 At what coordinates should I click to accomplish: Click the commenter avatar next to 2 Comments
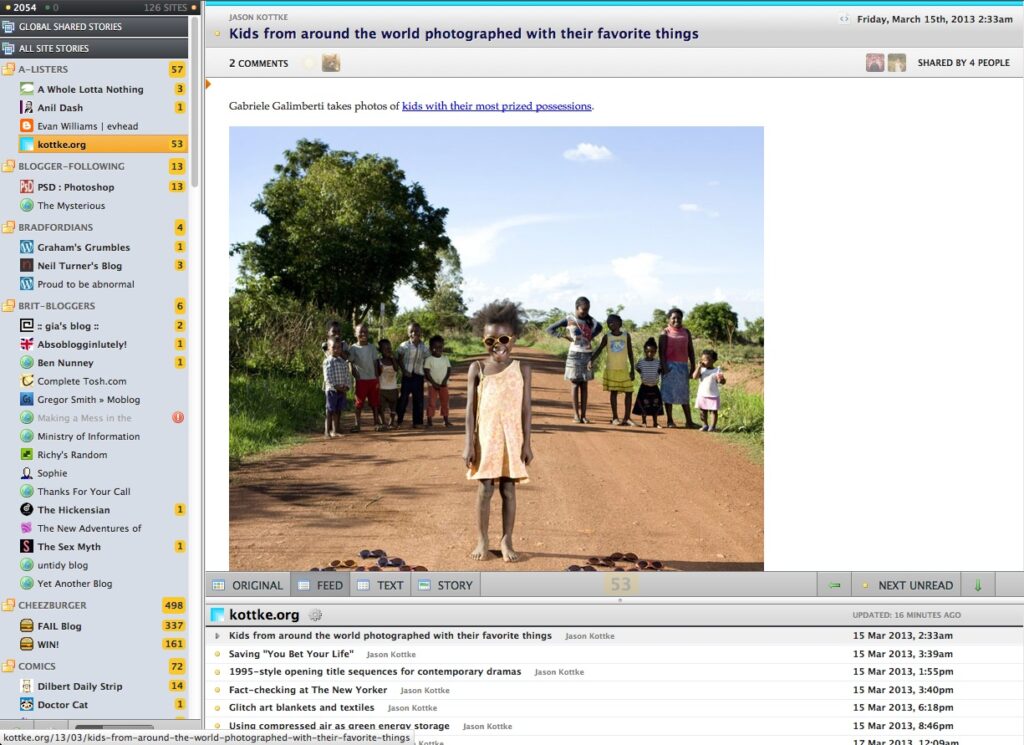pos(330,62)
